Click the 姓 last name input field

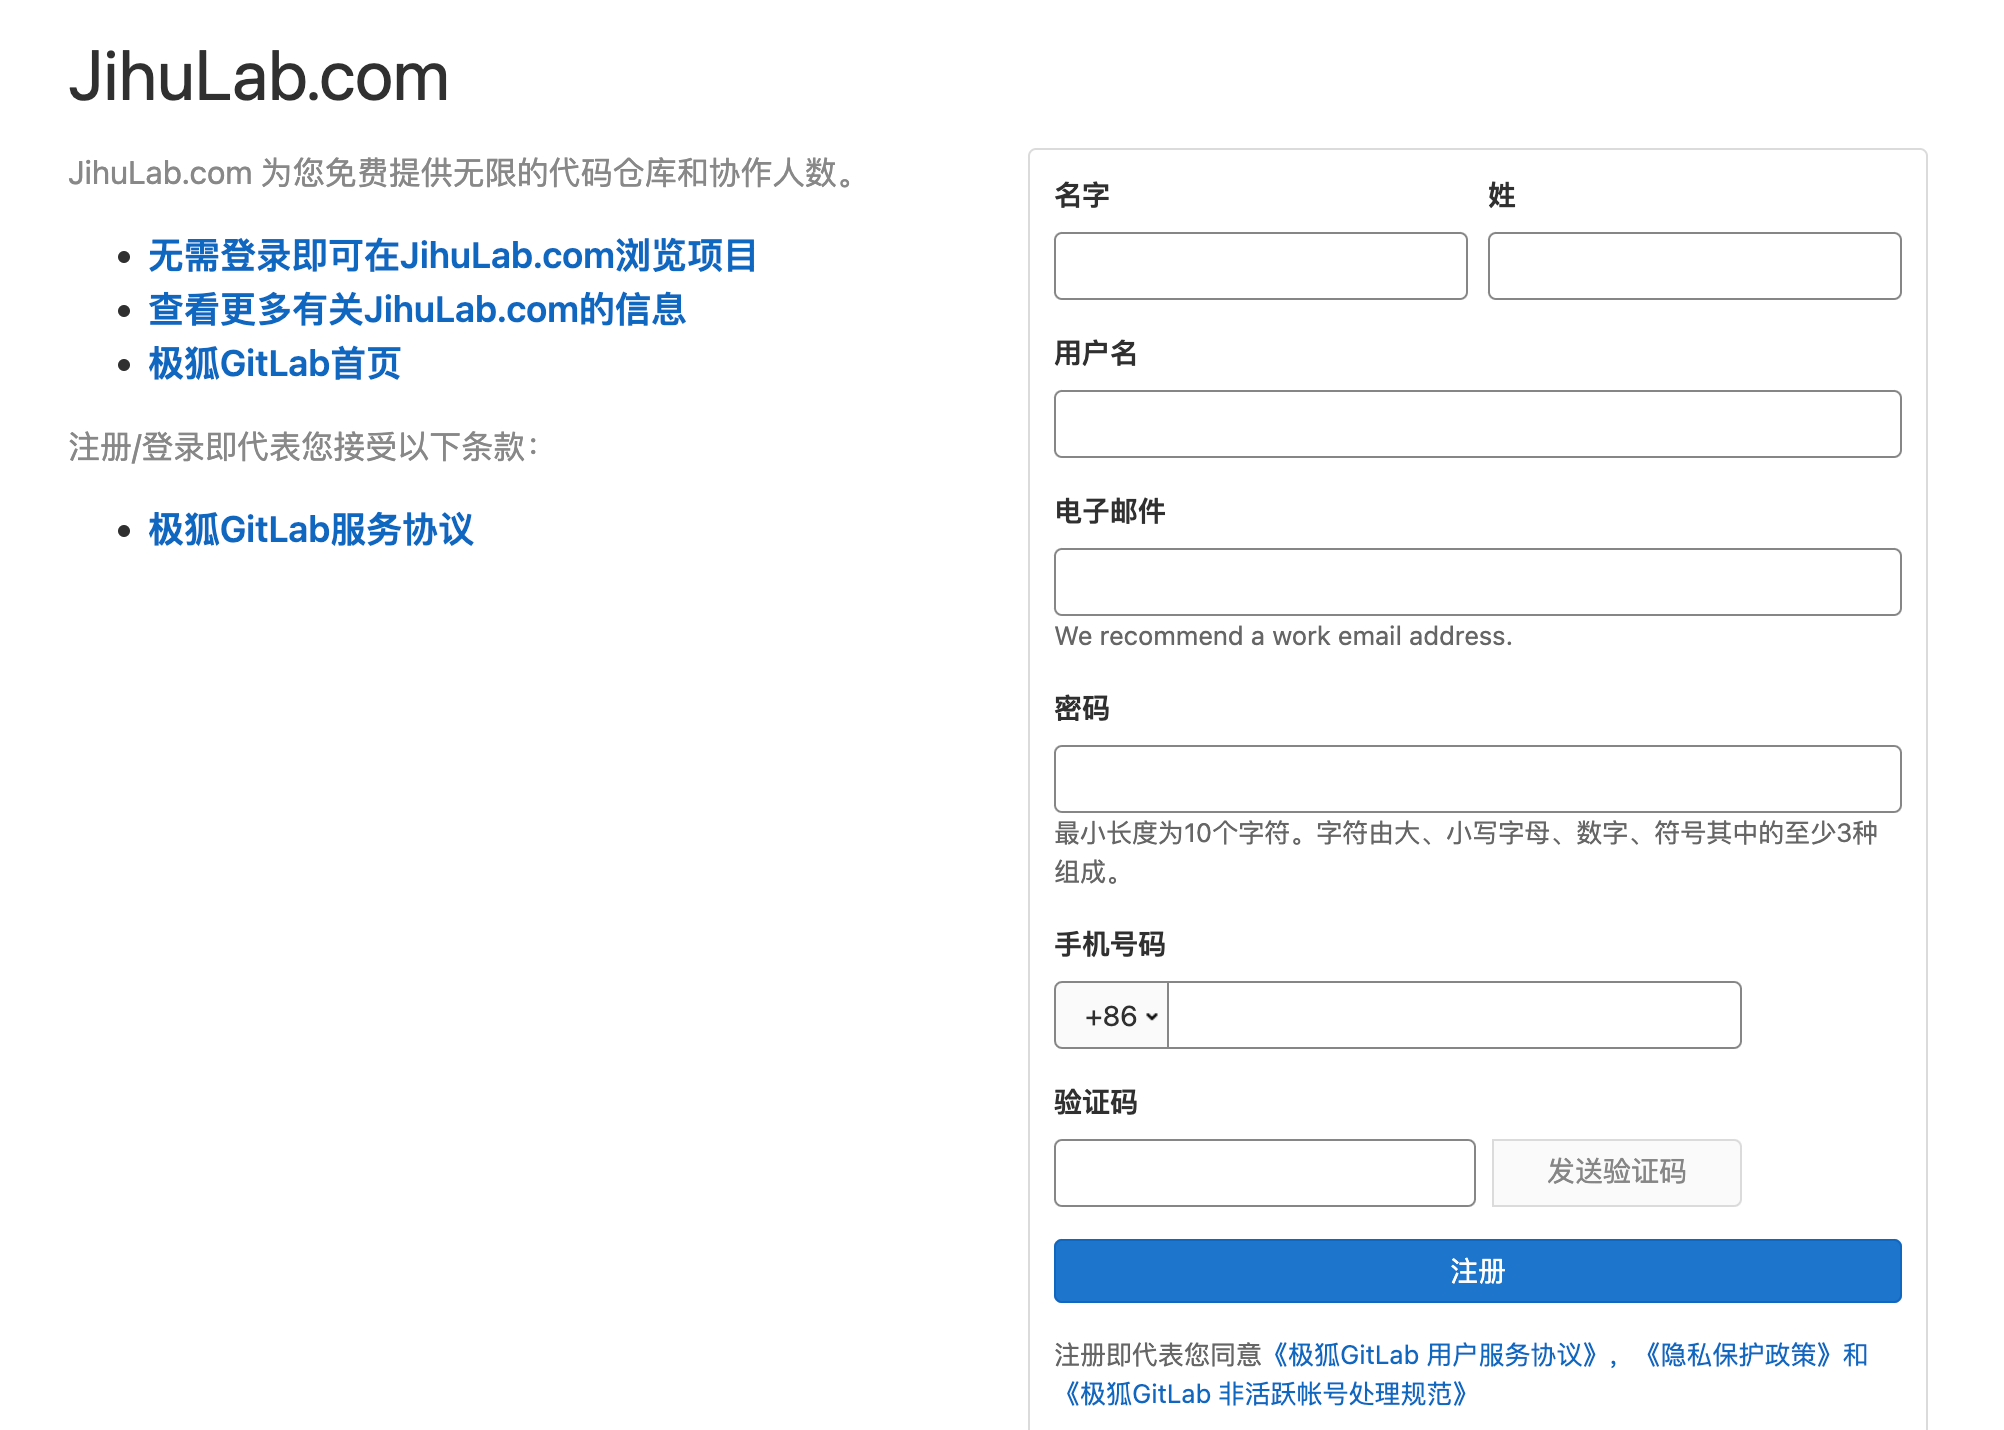(1694, 266)
